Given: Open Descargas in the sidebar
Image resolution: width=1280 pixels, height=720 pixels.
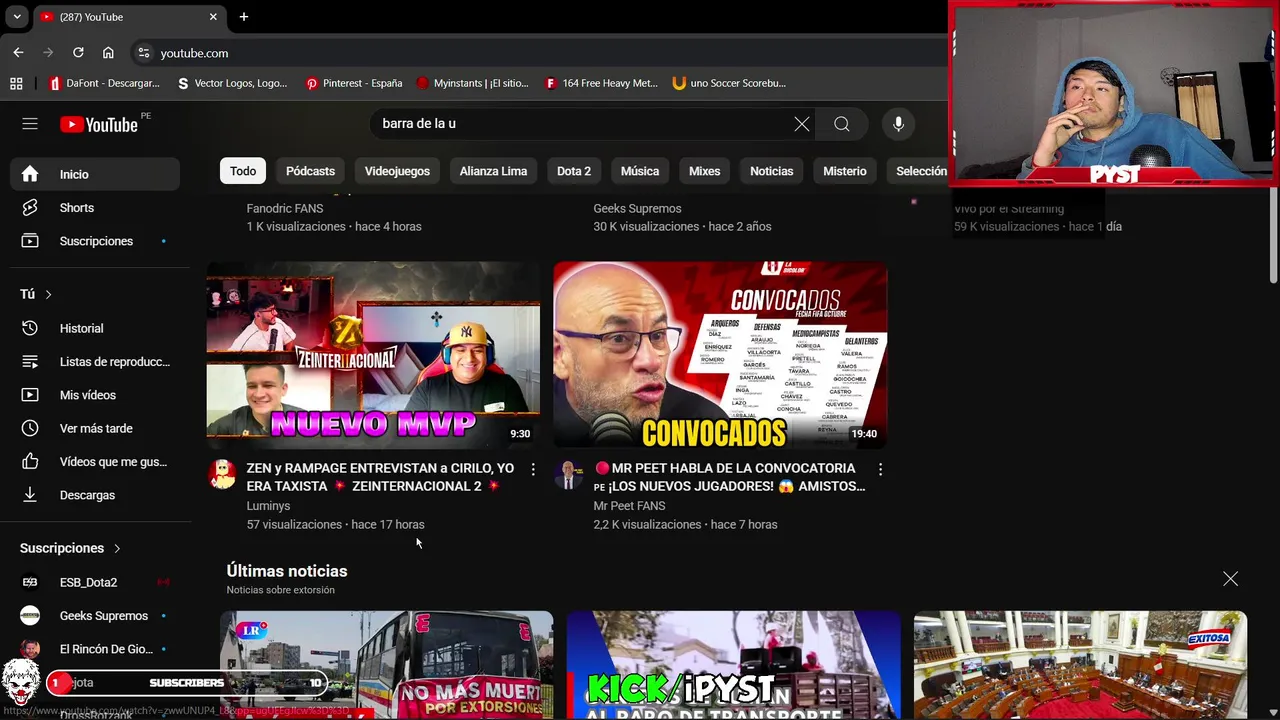Looking at the screenshot, I should [95, 495].
